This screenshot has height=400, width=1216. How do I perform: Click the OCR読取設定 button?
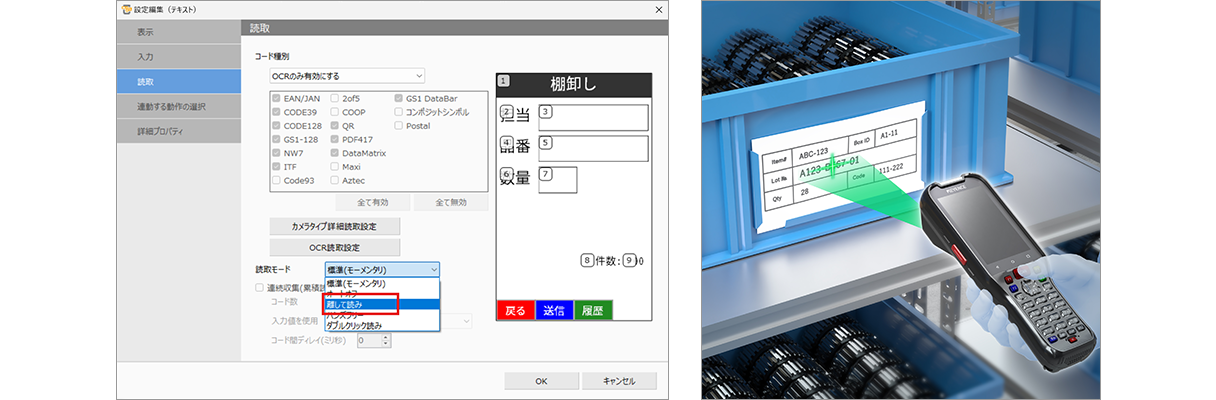pyautogui.click(x=334, y=247)
